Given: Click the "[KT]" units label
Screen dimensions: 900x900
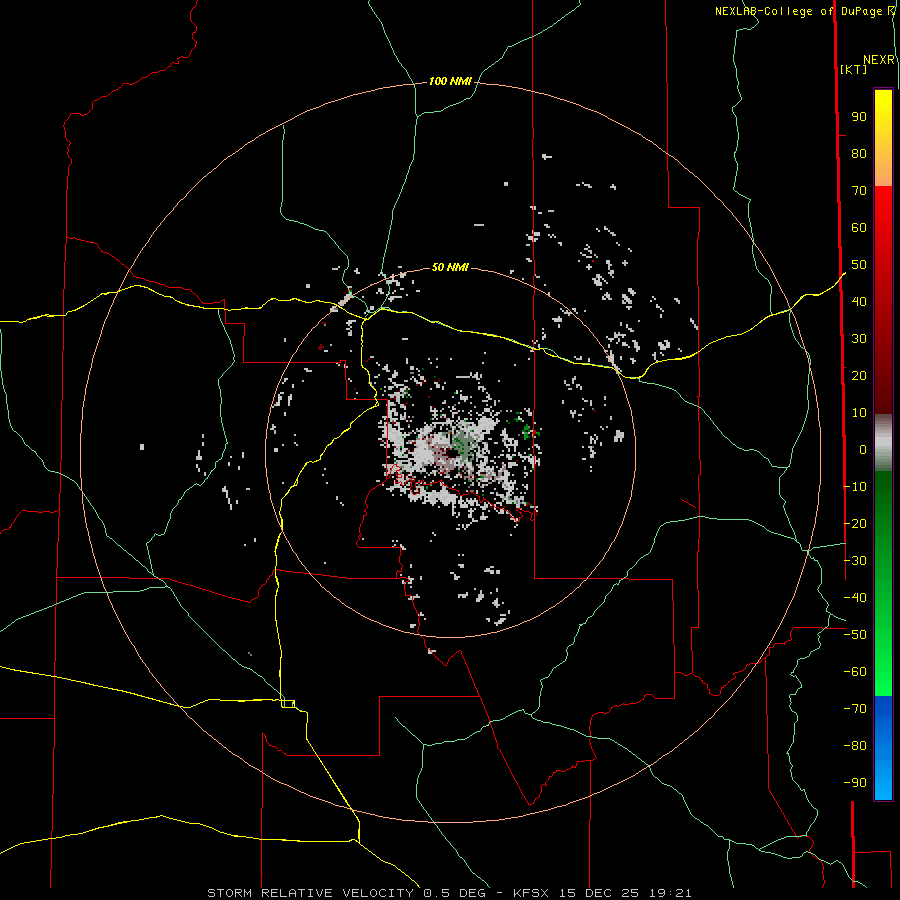Looking at the screenshot, I should (x=854, y=69).
